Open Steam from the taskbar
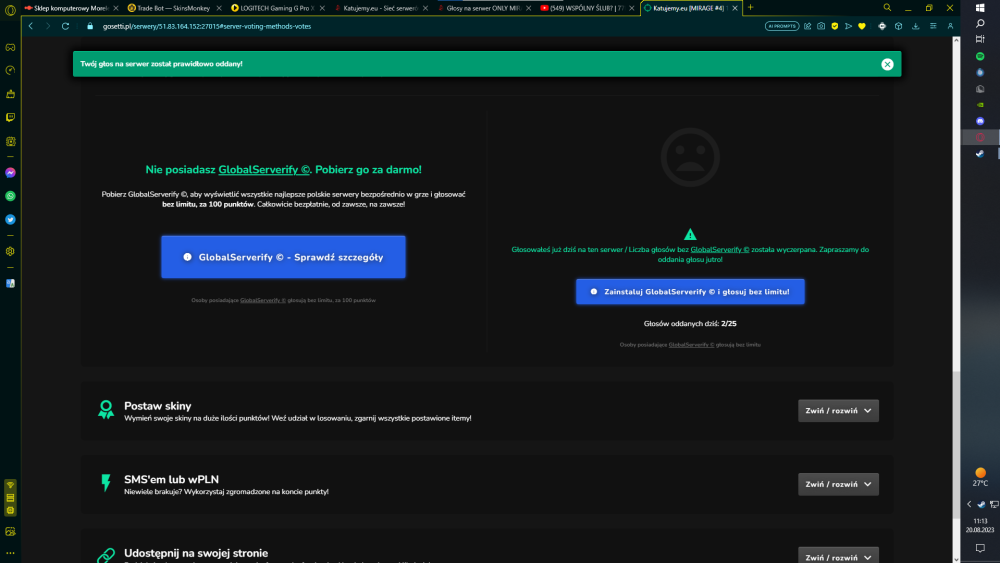The image size is (1000, 563). pos(980,154)
